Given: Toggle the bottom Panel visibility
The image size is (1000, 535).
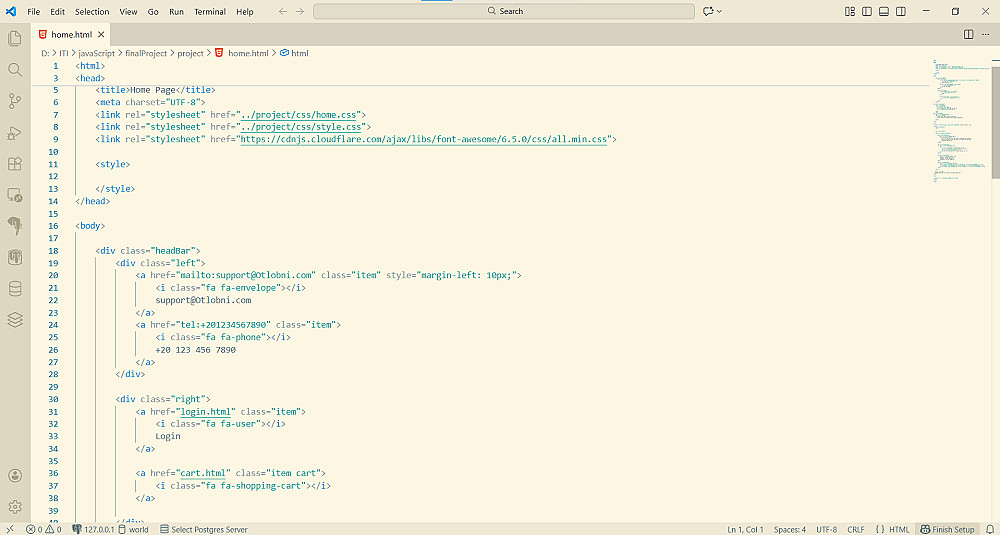Looking at the screenshot, I should (x=883, y=11).
